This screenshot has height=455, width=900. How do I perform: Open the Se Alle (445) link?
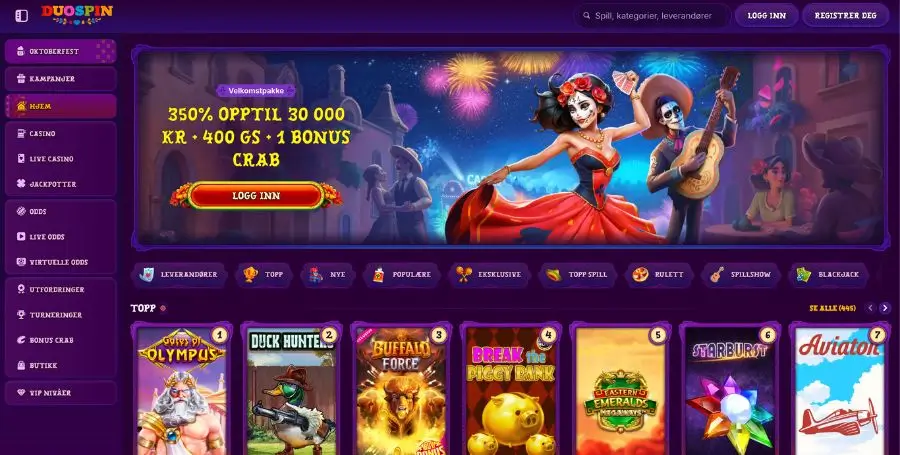(x=832, y=308)
